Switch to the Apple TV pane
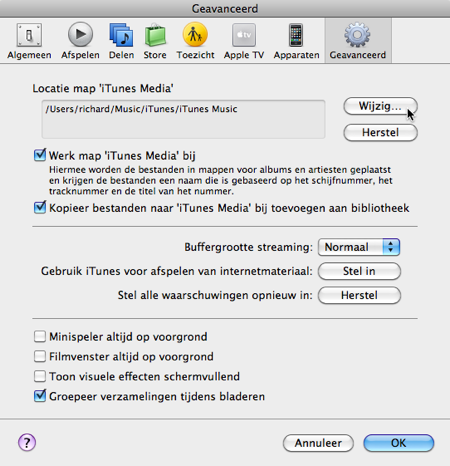This screenshot has height=466, width=450. (244, 41)
